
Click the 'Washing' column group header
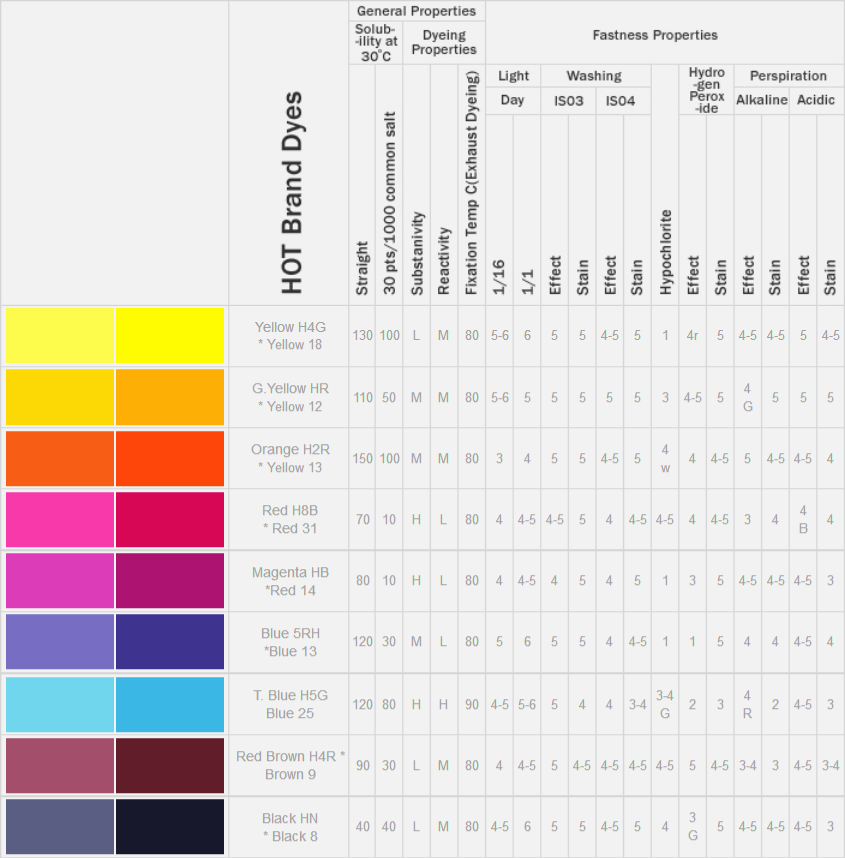[594, 76]
